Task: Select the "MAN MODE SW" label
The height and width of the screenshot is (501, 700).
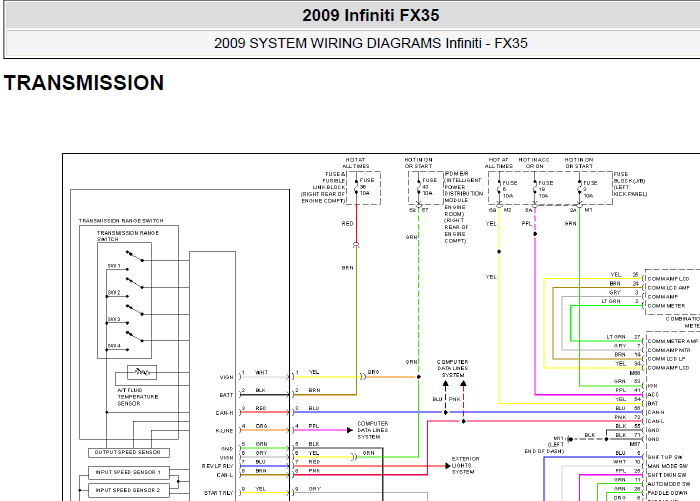Action: 668,466
